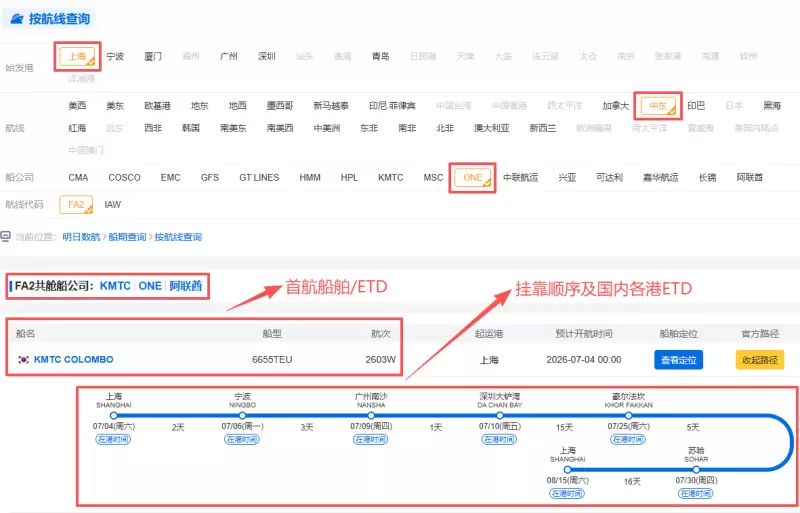800x513 pixels.
Task: Click the Ningbo port stop node
Action: click(242, 416)
